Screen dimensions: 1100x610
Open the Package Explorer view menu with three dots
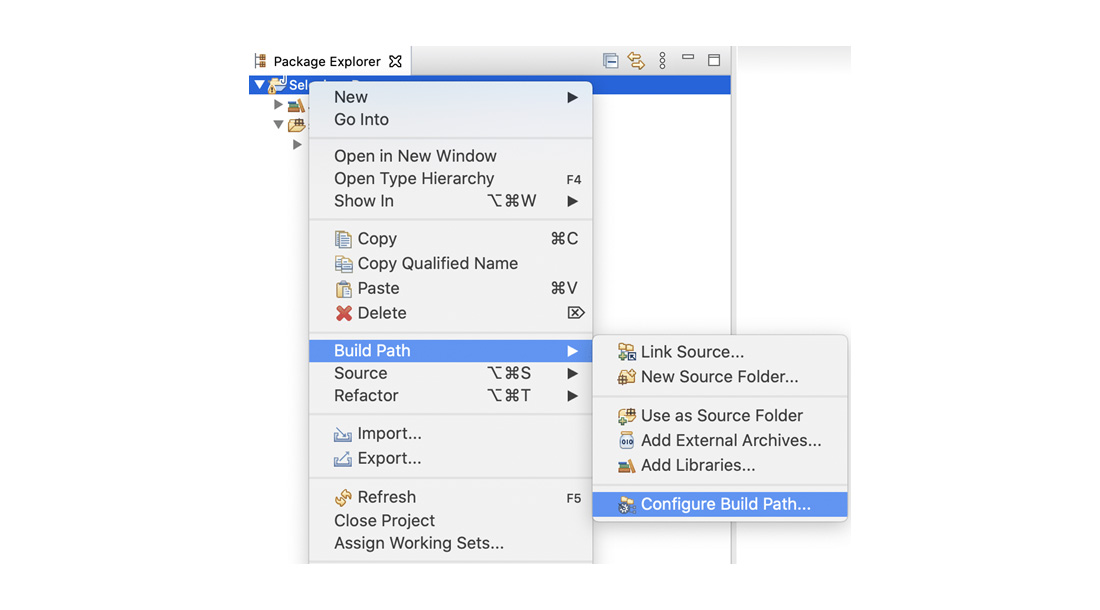pos(662,60)
